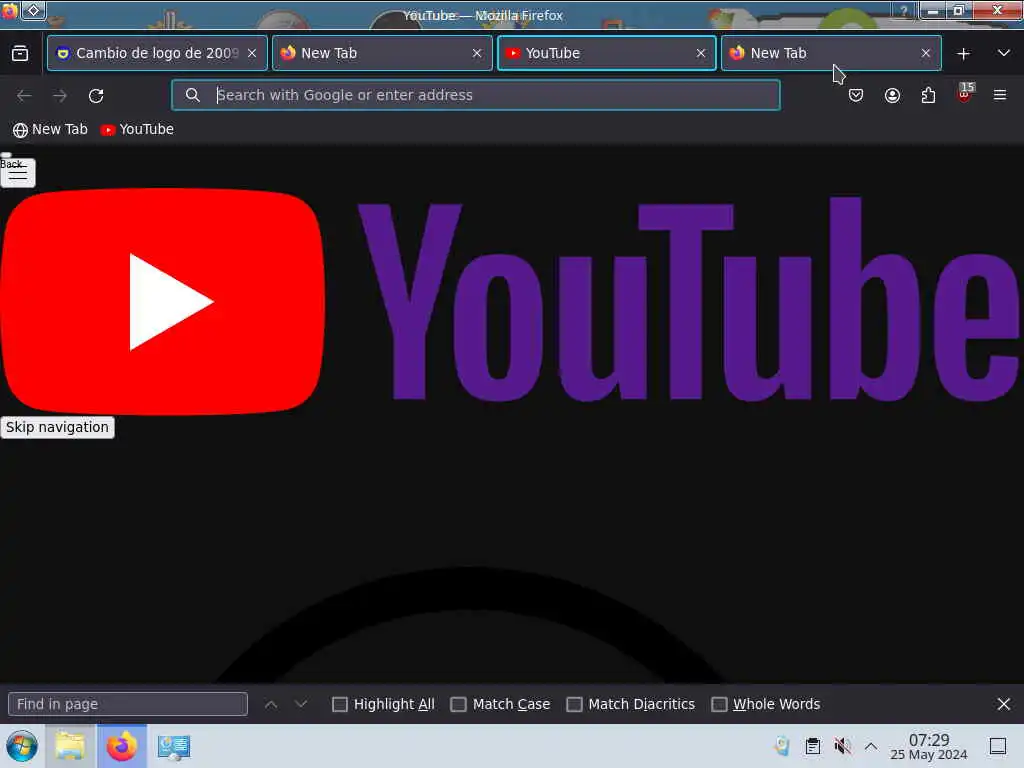
Task: Open YouTube bookmark in bookmarks bar
Action: pyautogui.click(x=137, y=129)
